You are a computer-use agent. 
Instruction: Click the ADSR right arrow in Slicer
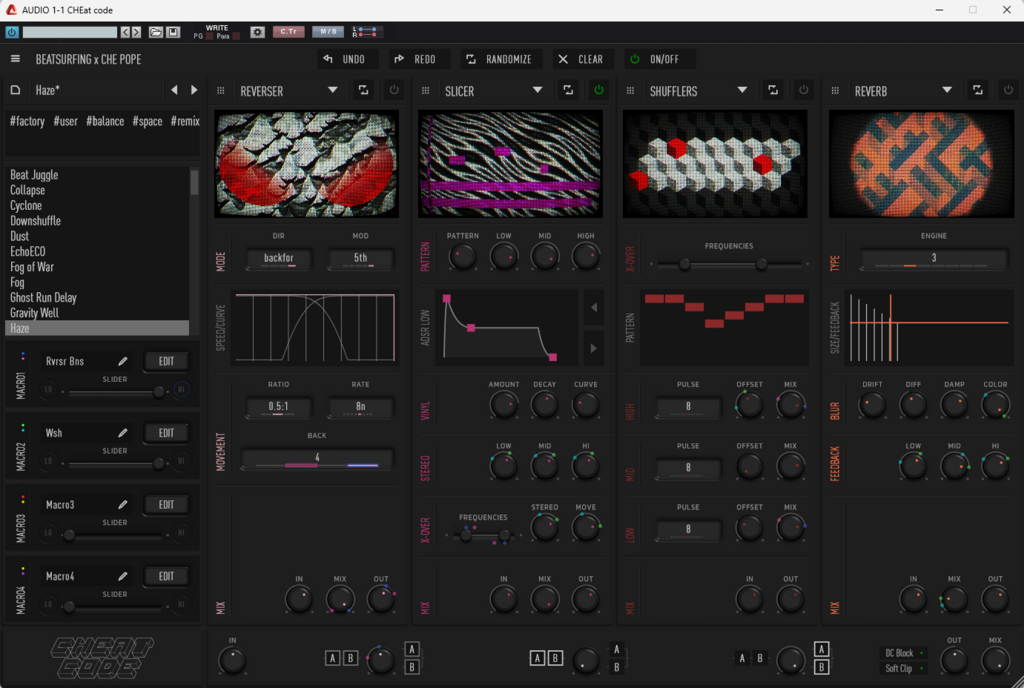pyautogui.click(x=594, y=348)
